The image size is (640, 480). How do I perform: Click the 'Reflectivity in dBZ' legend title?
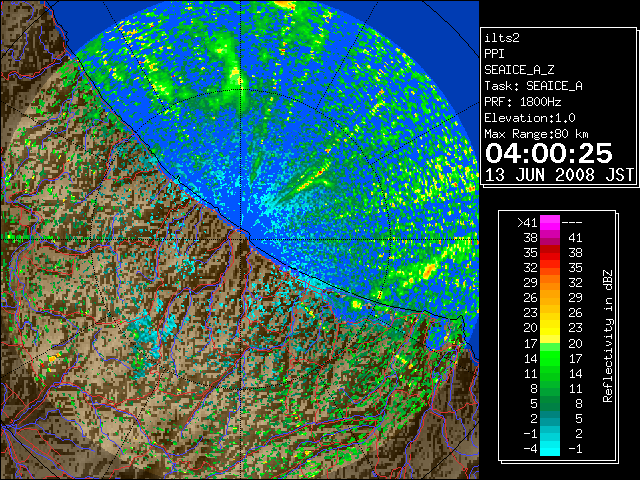pos(608,336)
